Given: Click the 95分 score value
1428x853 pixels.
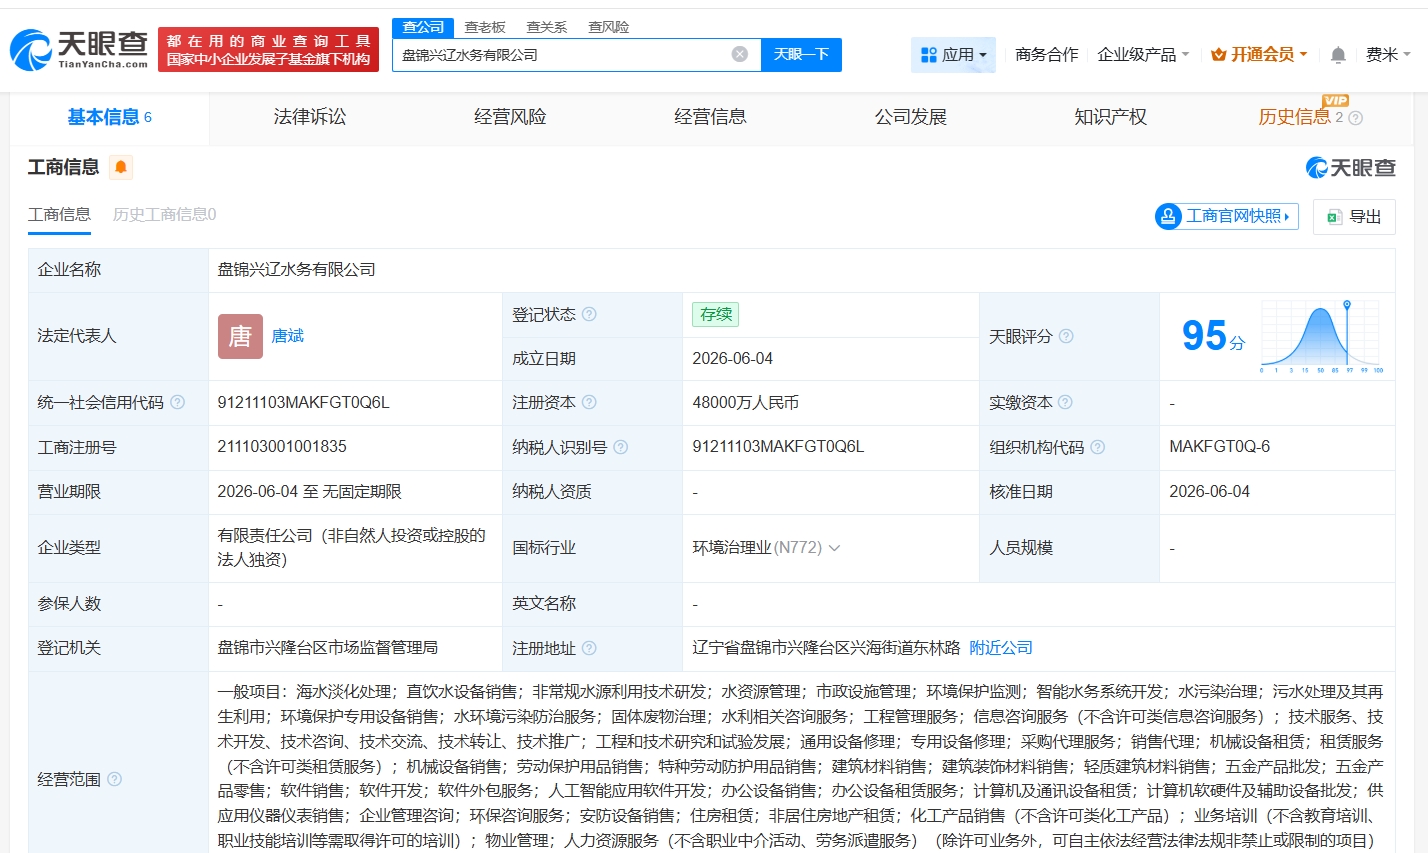Looking at the screenshot, I should [1213, 336].
